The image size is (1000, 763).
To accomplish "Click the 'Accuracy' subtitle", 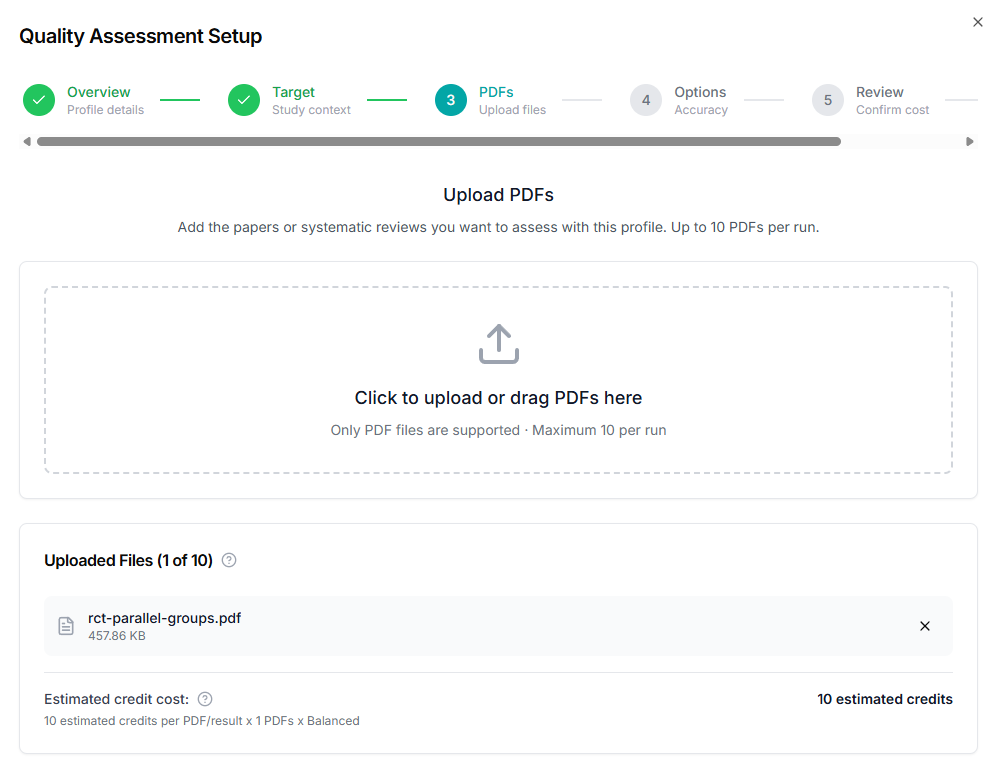I will [701, 110].
